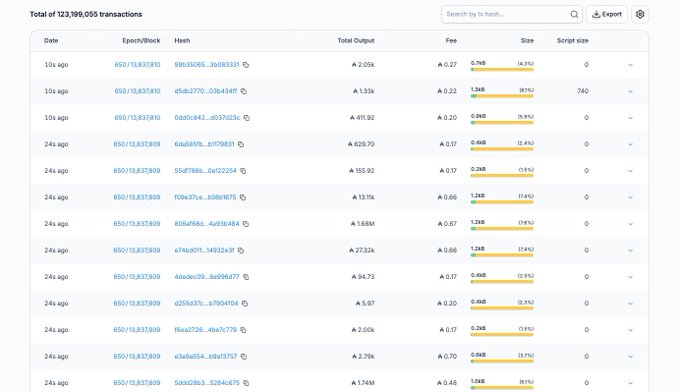Click the Hash column header
The image size is (680, 392).
coord(182,40)
